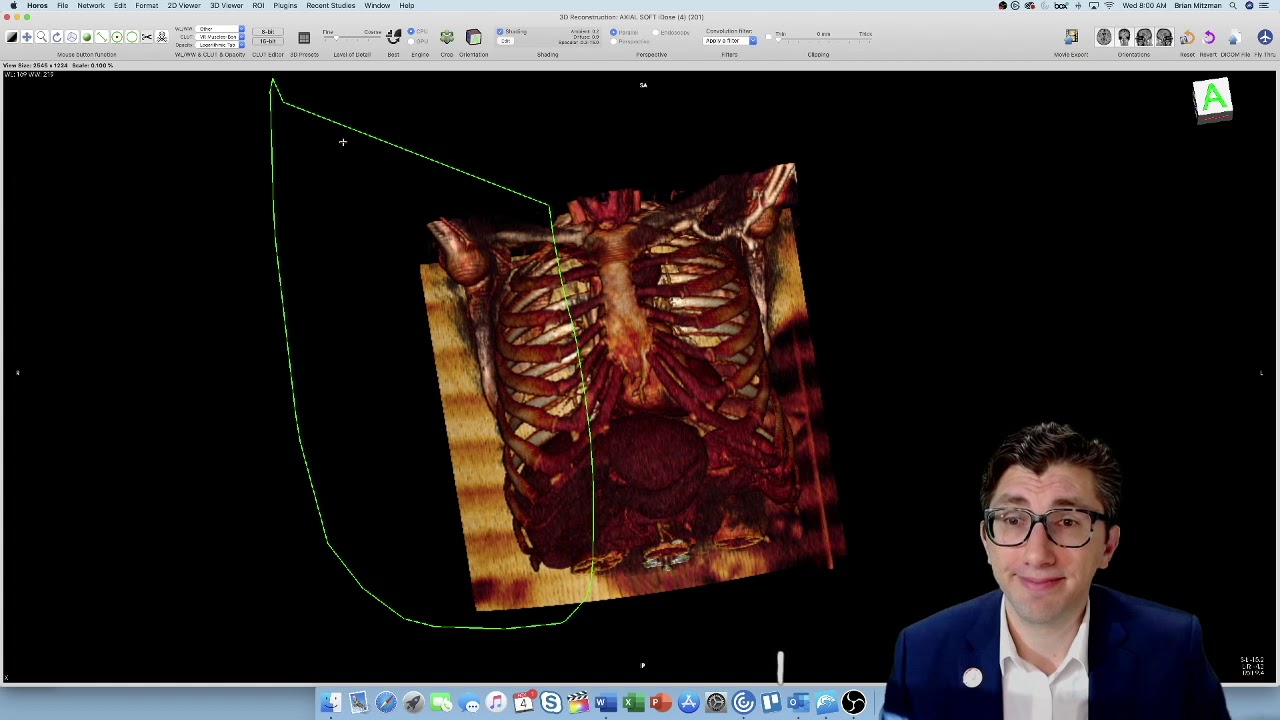Screen dimensions: 1280x720
Task: Toggle the Orientation cube display
Action: [x=474, y=38]
